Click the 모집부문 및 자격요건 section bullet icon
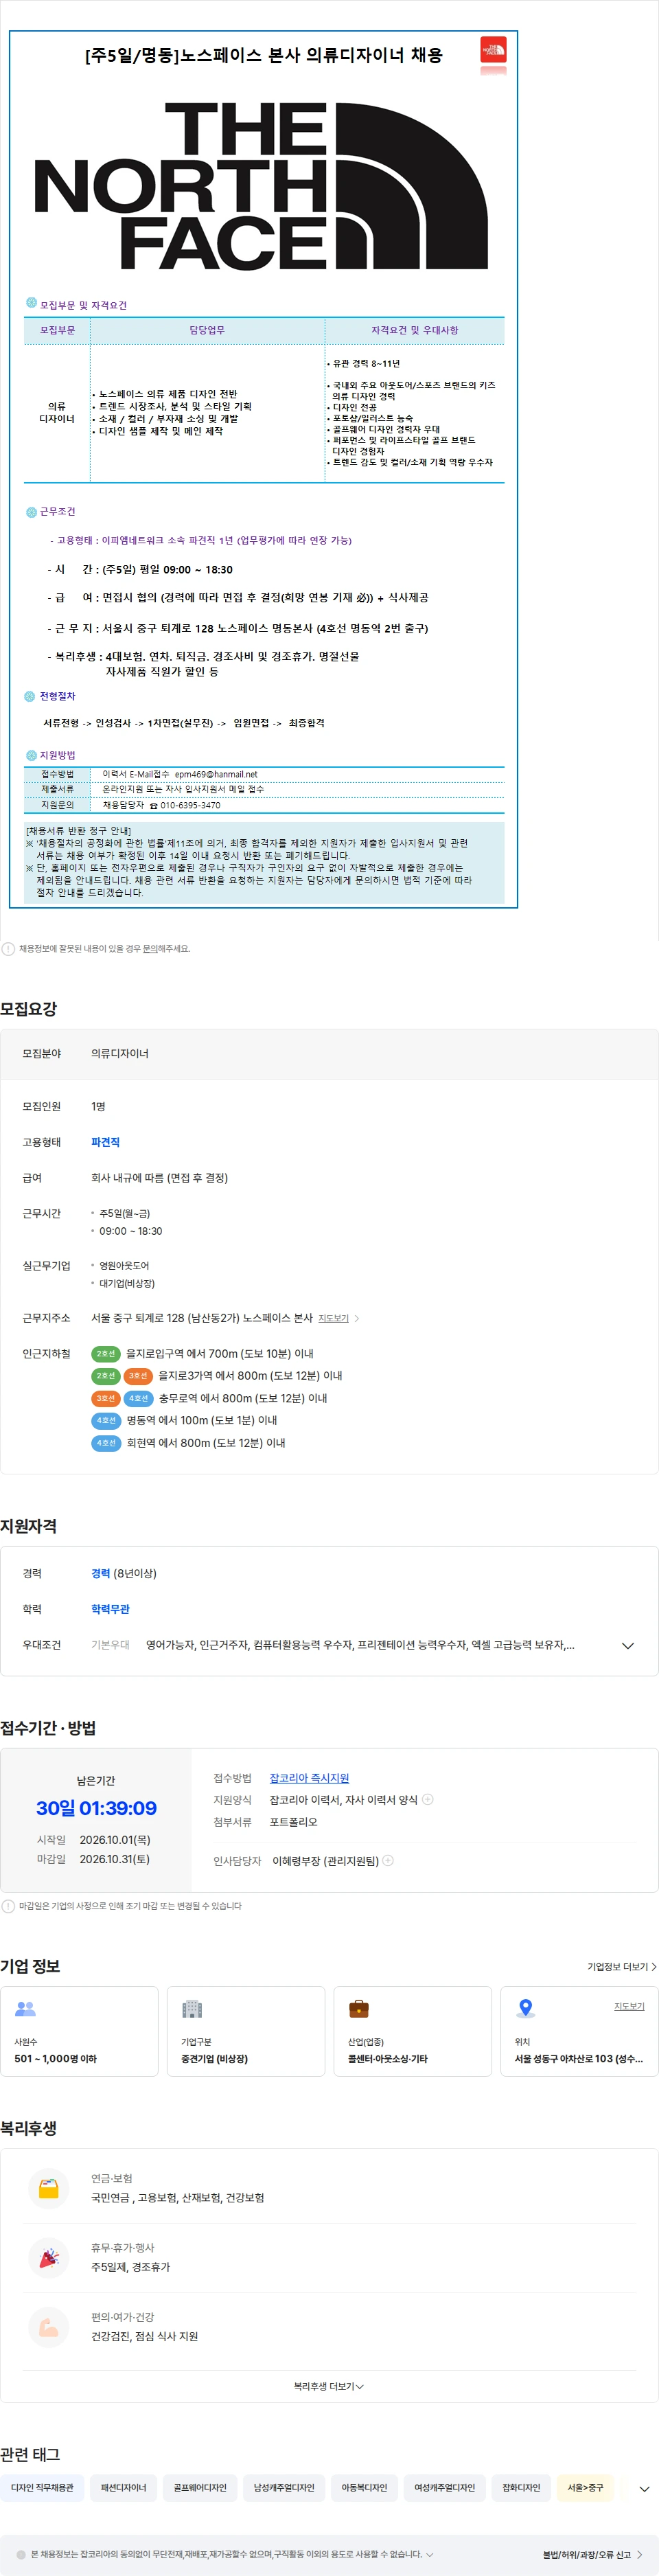The width and height of the screenshot is (659, 2576). pyautogui.click(x=31, y=303)
